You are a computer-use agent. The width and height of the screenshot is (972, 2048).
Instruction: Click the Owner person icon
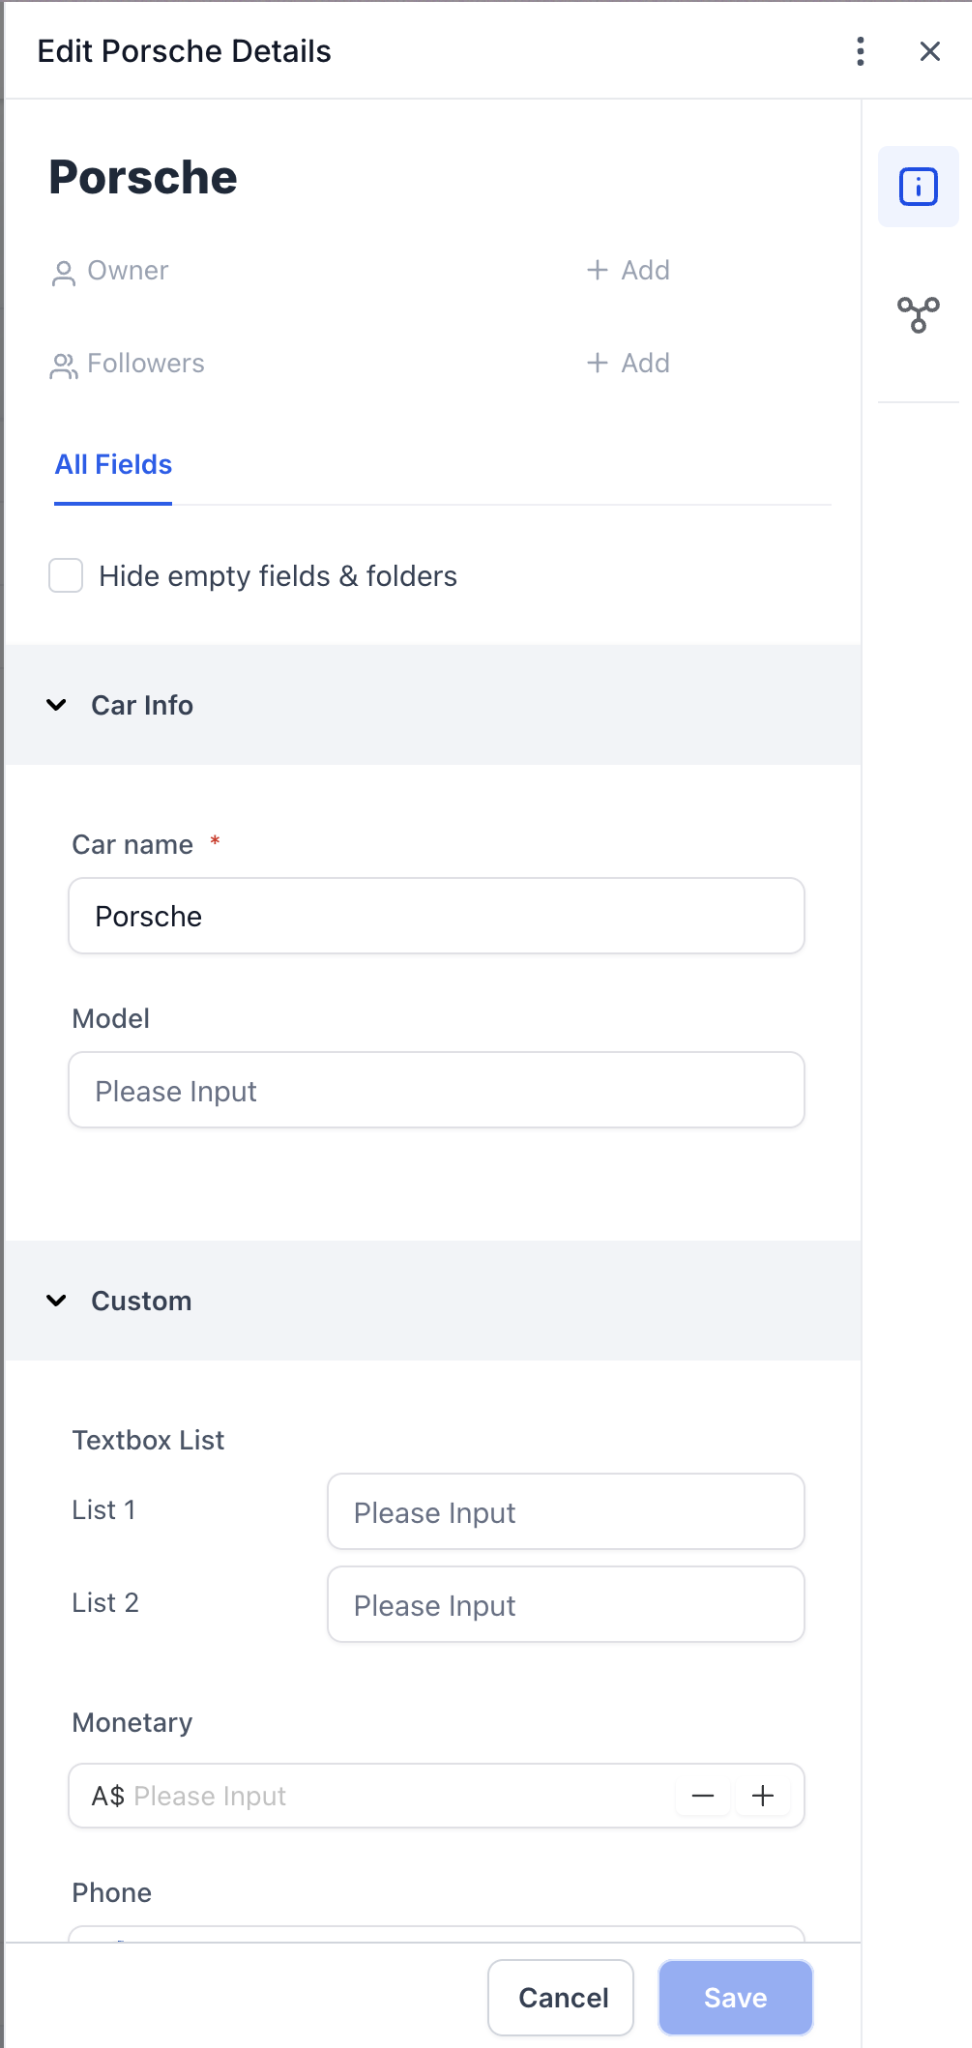point(63,272)
